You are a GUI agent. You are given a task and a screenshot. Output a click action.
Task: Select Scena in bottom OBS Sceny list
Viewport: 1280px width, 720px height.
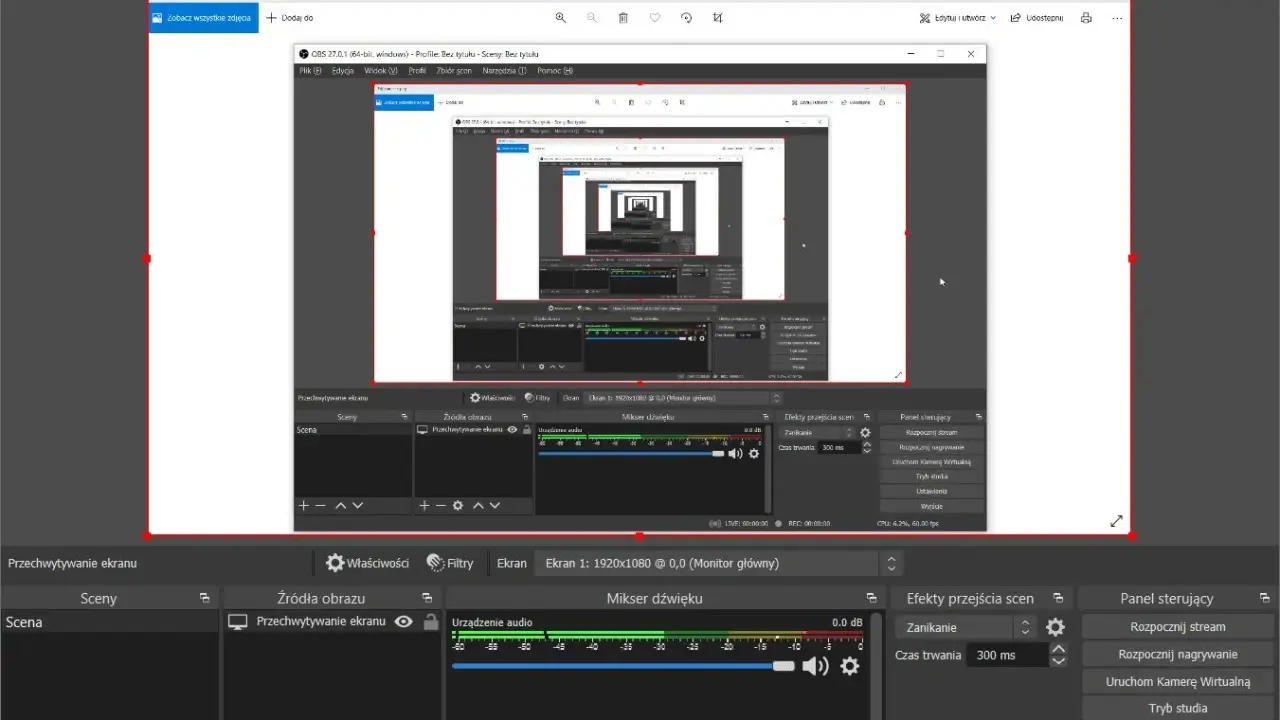(109, 622)
